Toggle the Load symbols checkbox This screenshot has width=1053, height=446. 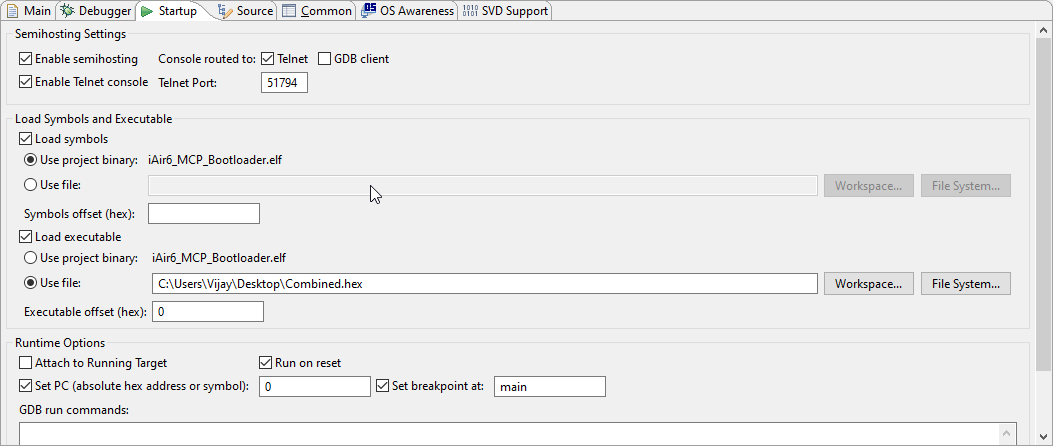tap(26, 139)
